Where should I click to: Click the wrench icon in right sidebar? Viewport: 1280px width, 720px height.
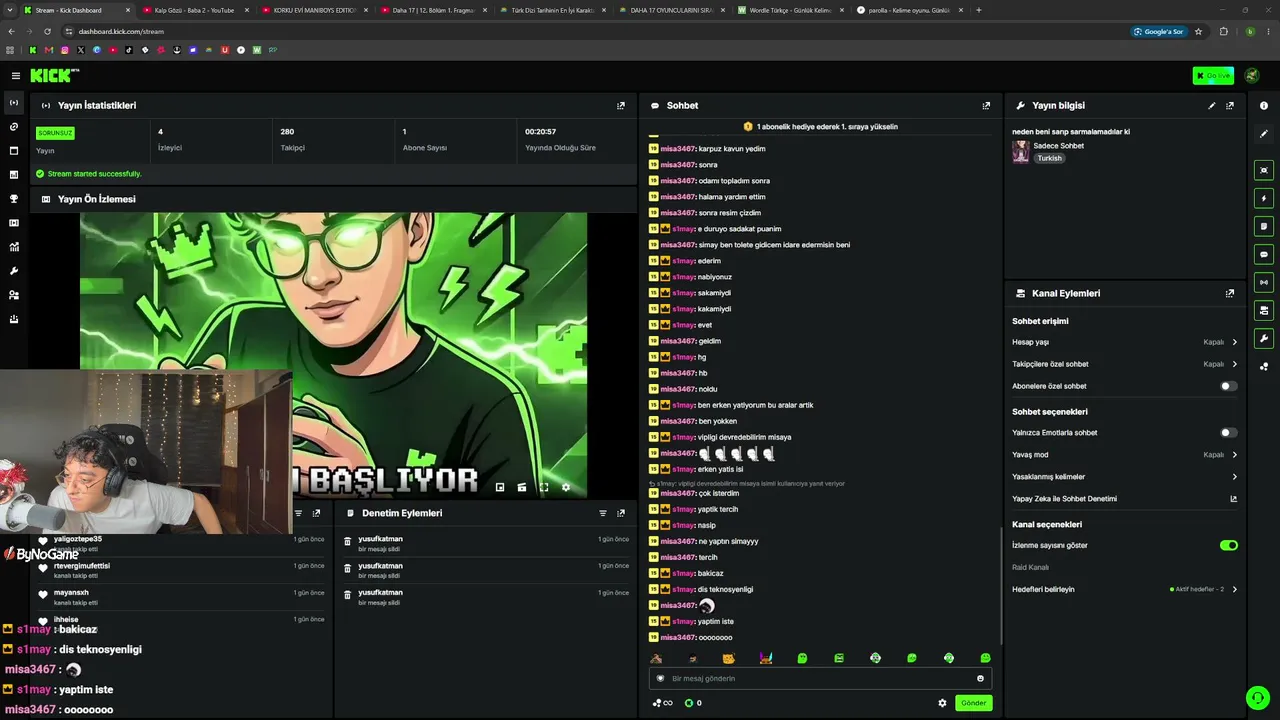point(1264,338)
